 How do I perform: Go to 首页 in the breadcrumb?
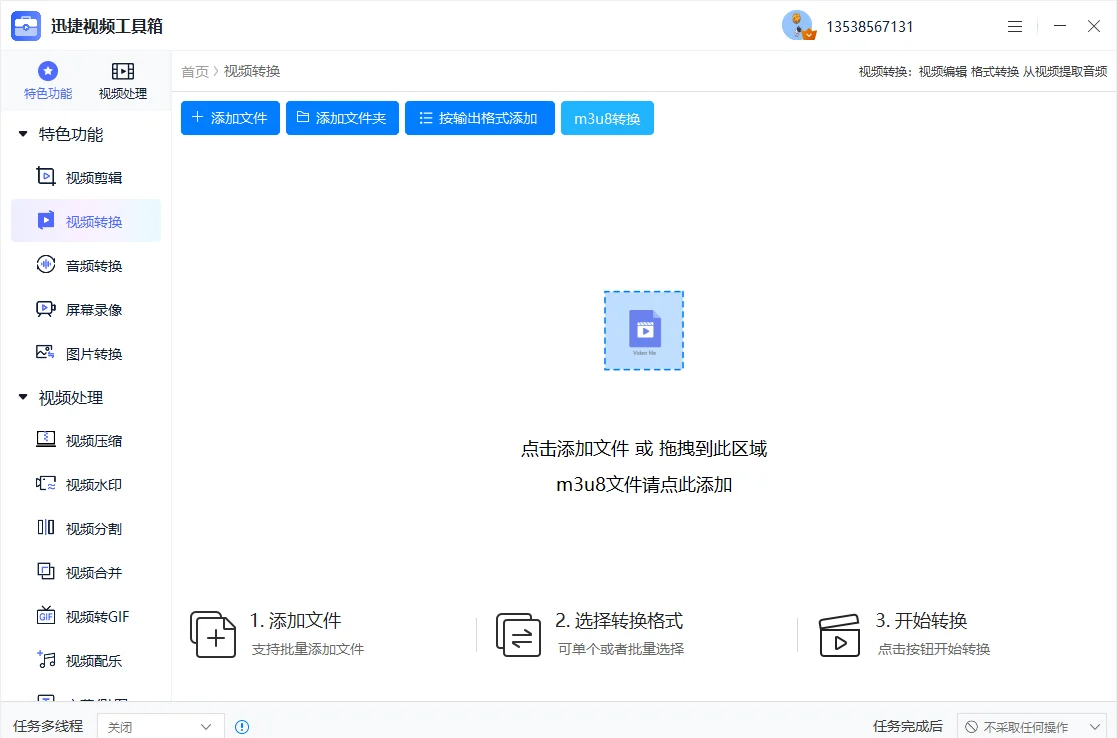(x=194, y=71)
